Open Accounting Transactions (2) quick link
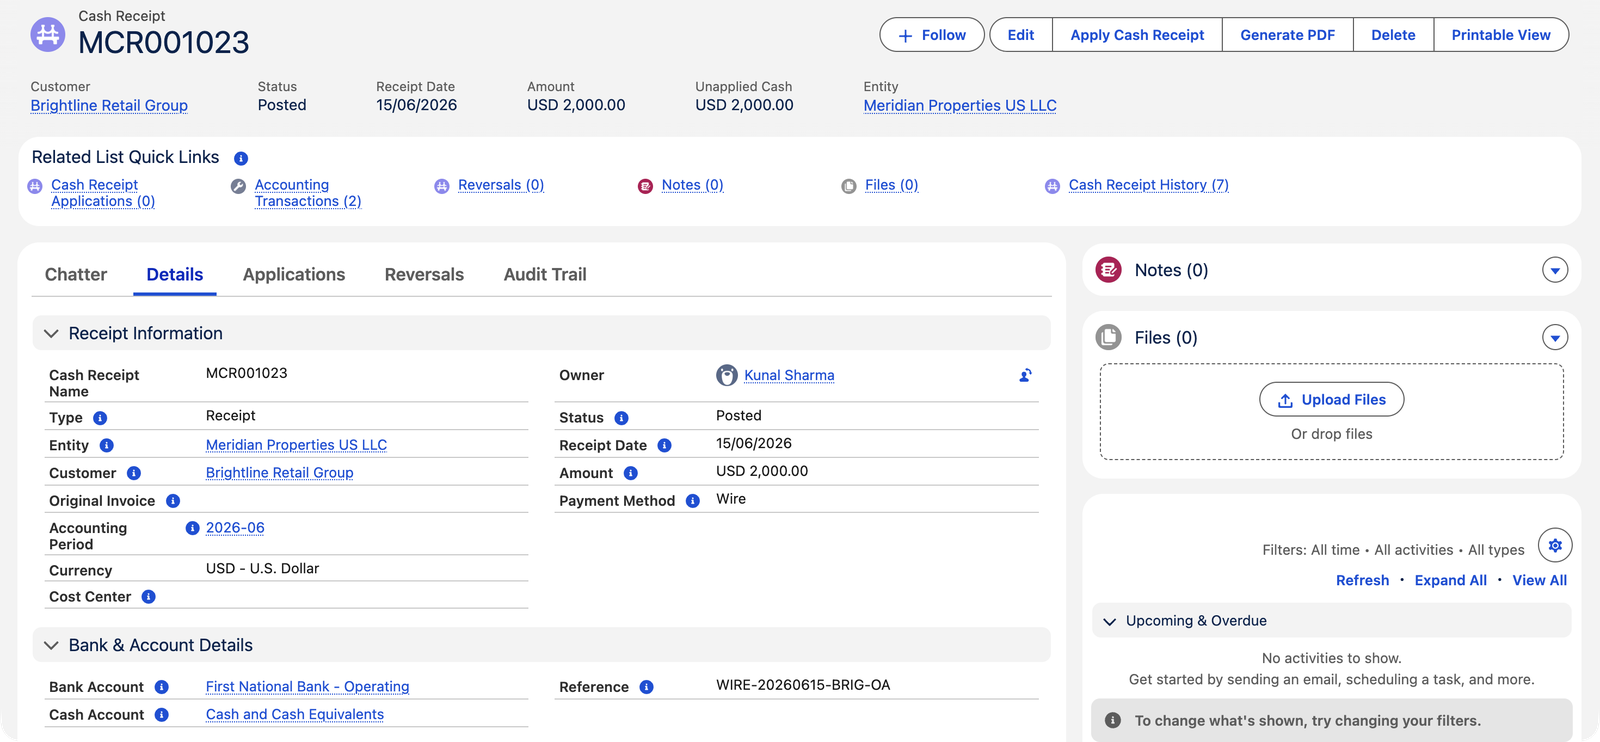Viewport: 1600px width, 742px height. (x=308, y=193)
